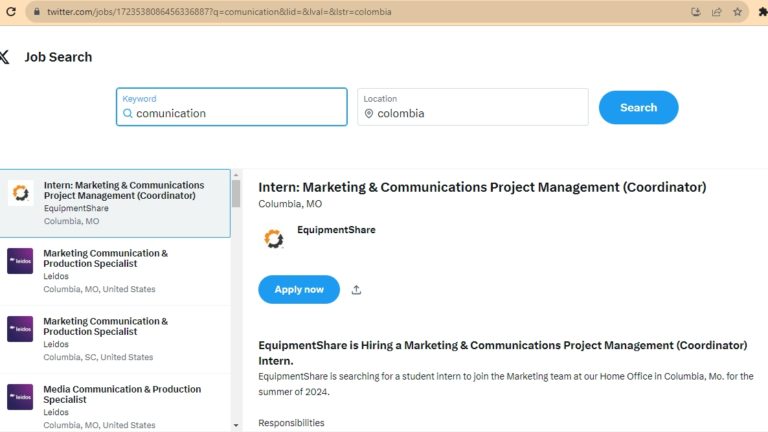
Task: Click the Leidos logo of the Media Communication listing
Action: [x=20, y=397]
